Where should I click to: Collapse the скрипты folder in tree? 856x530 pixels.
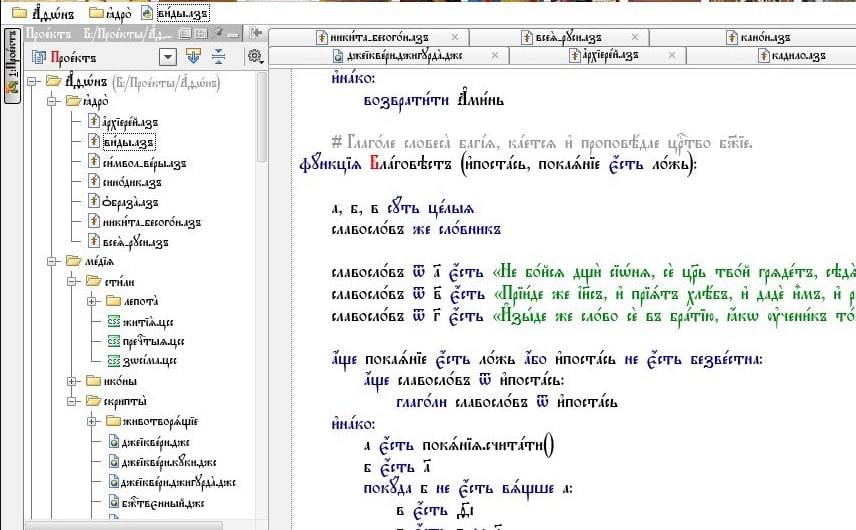[x=72, y=401]
